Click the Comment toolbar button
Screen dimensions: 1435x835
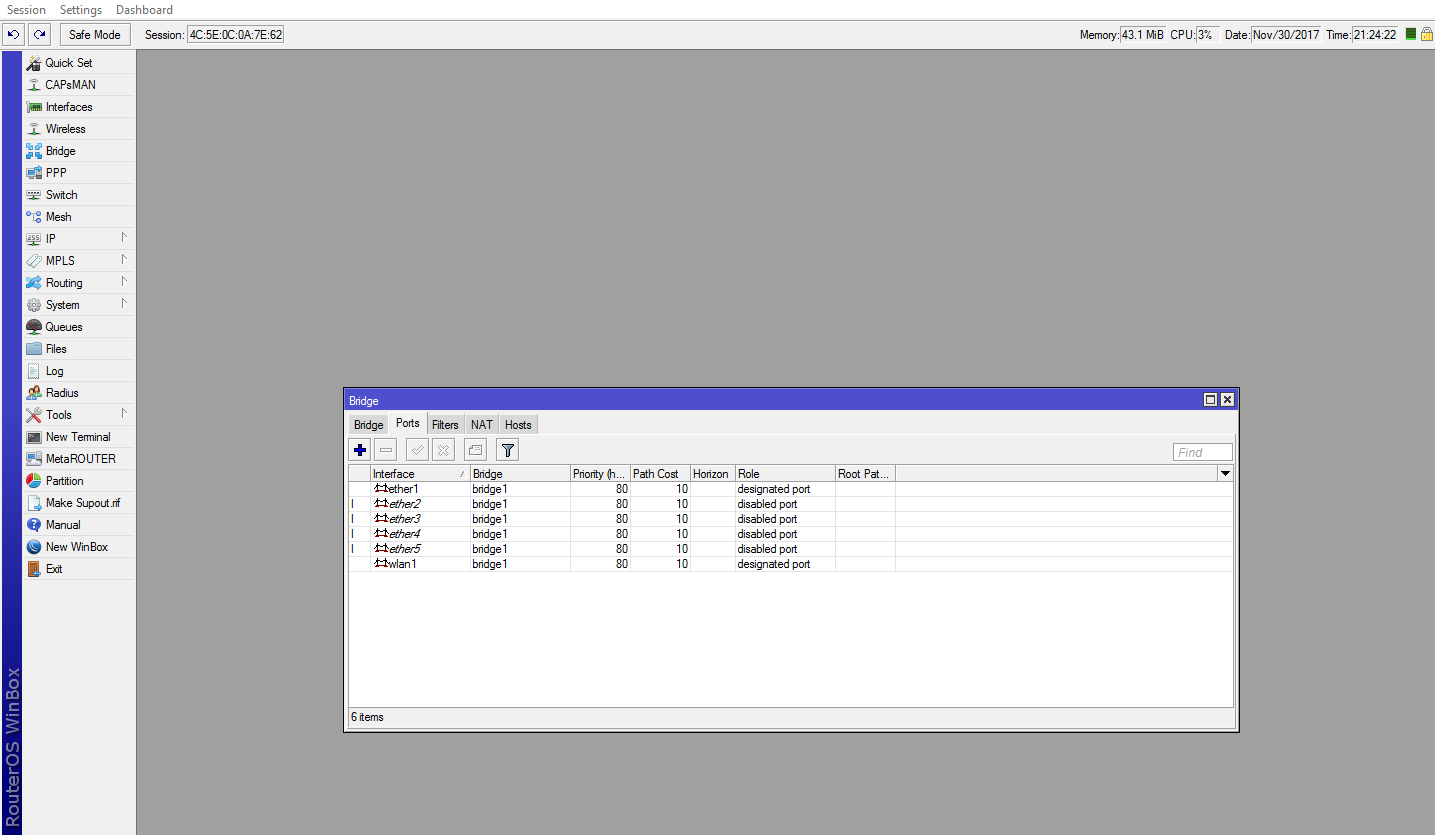[476, 450]
